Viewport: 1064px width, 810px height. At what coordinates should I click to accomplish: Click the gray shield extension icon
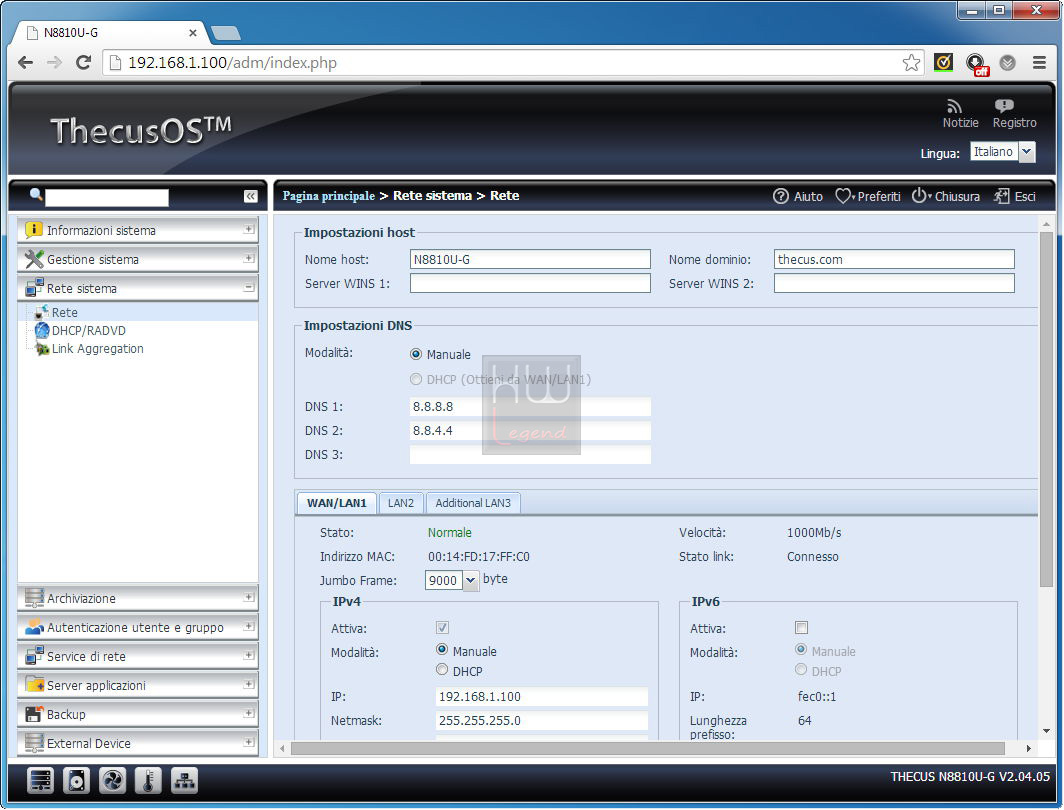(x=1008, y=62)
